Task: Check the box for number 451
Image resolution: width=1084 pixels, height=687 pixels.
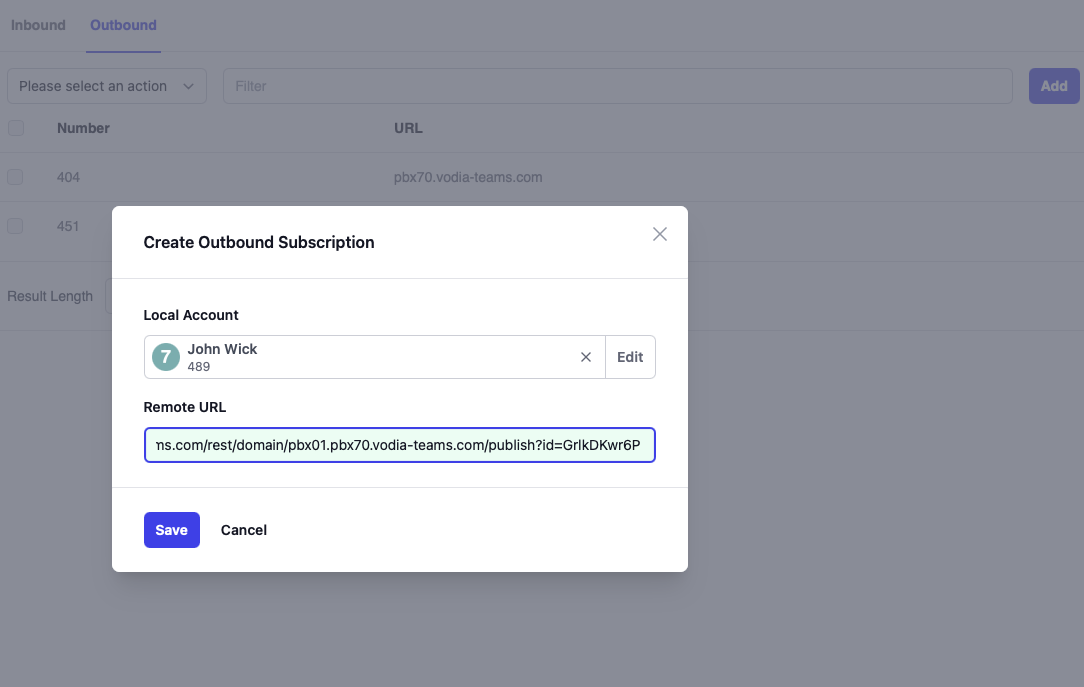Action: pos(15,226)
